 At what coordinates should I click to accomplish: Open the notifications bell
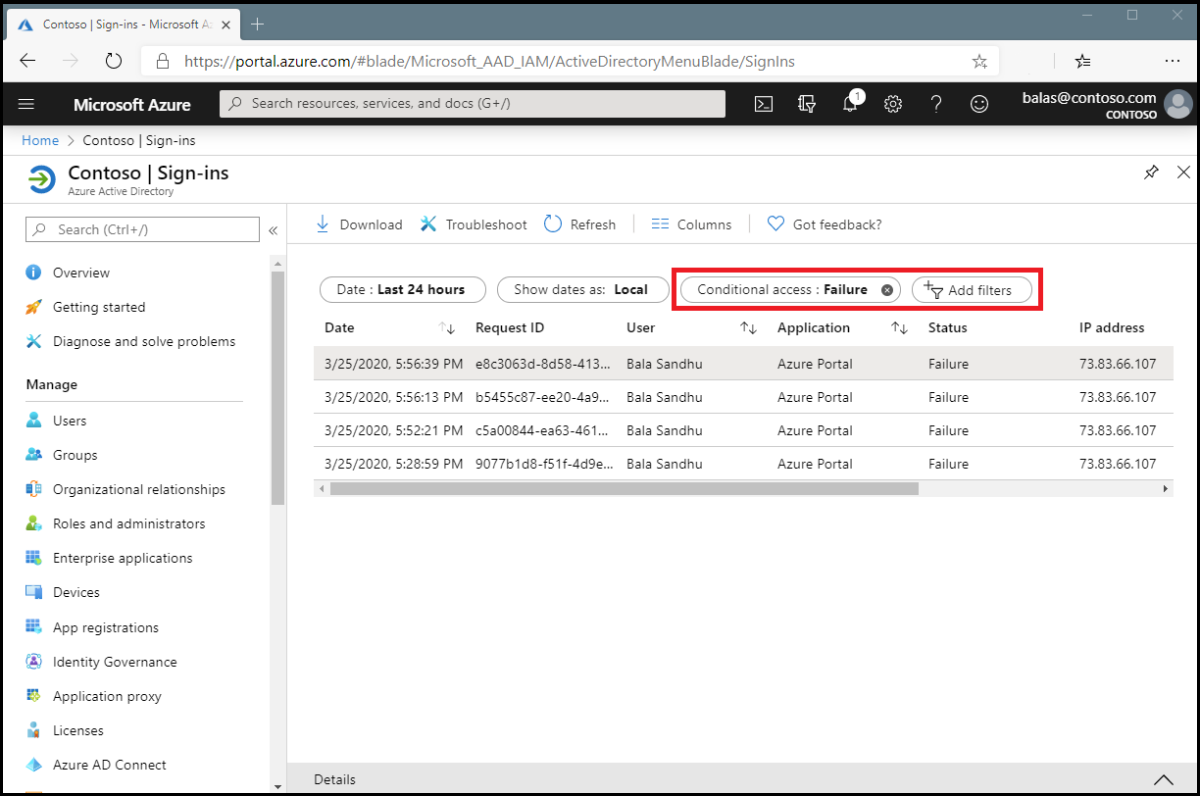(849, 104)
